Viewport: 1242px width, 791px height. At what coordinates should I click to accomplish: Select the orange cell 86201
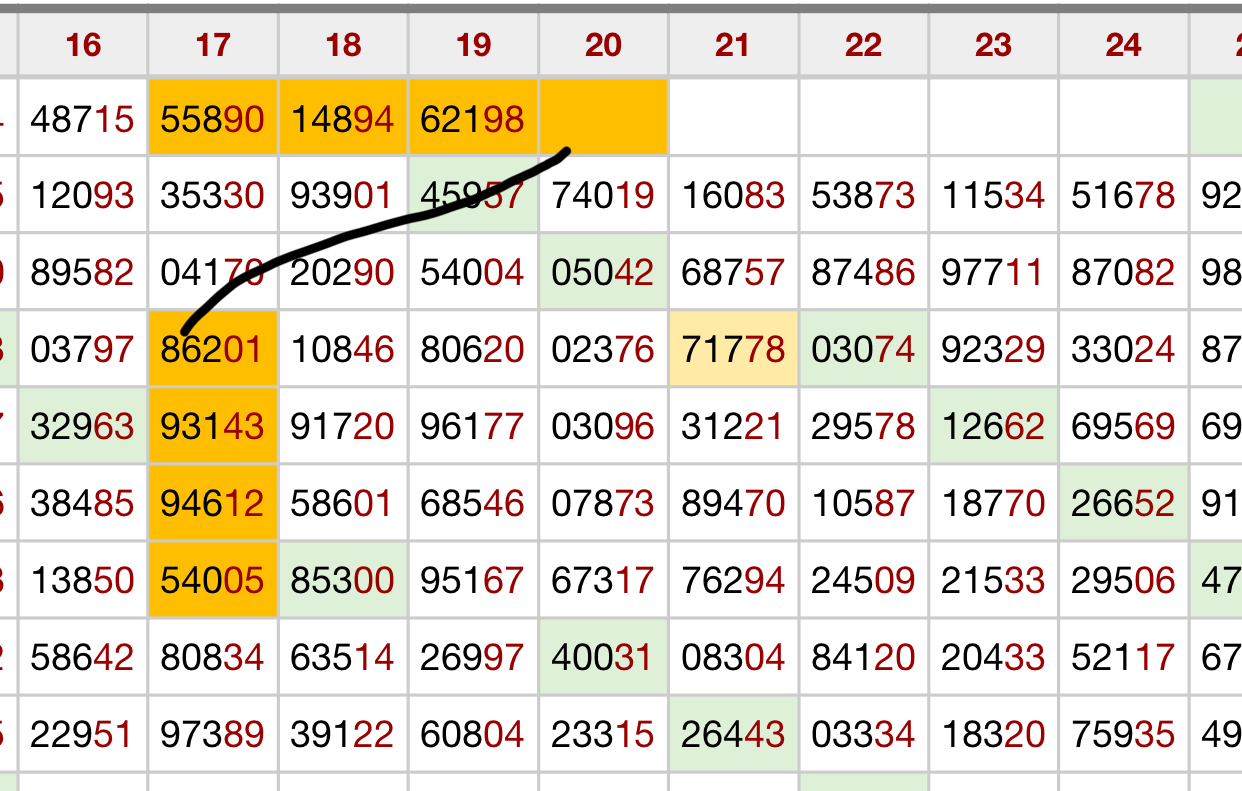[x=213, y=349]
